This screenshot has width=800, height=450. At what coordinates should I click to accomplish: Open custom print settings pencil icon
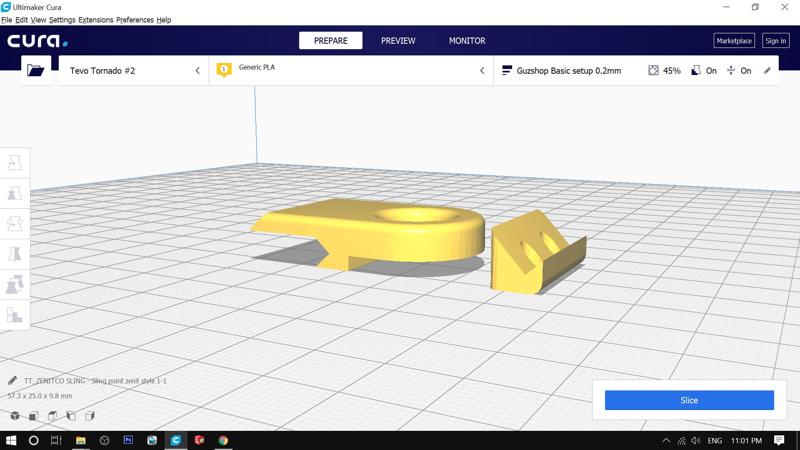[x=767, y=70]
